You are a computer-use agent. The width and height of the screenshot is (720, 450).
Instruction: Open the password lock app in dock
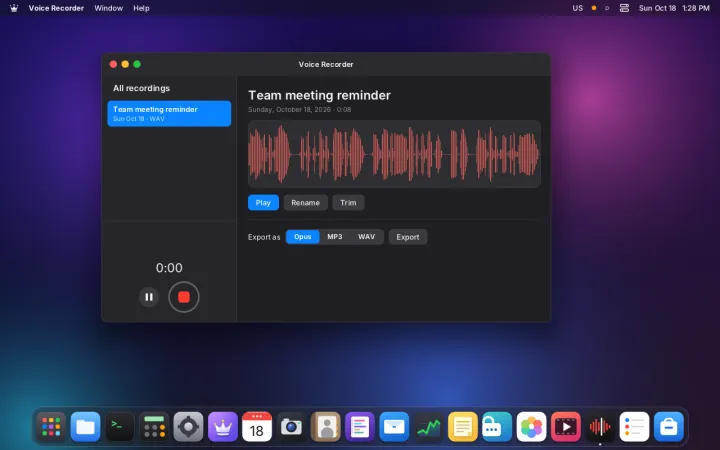coord(497,427)
